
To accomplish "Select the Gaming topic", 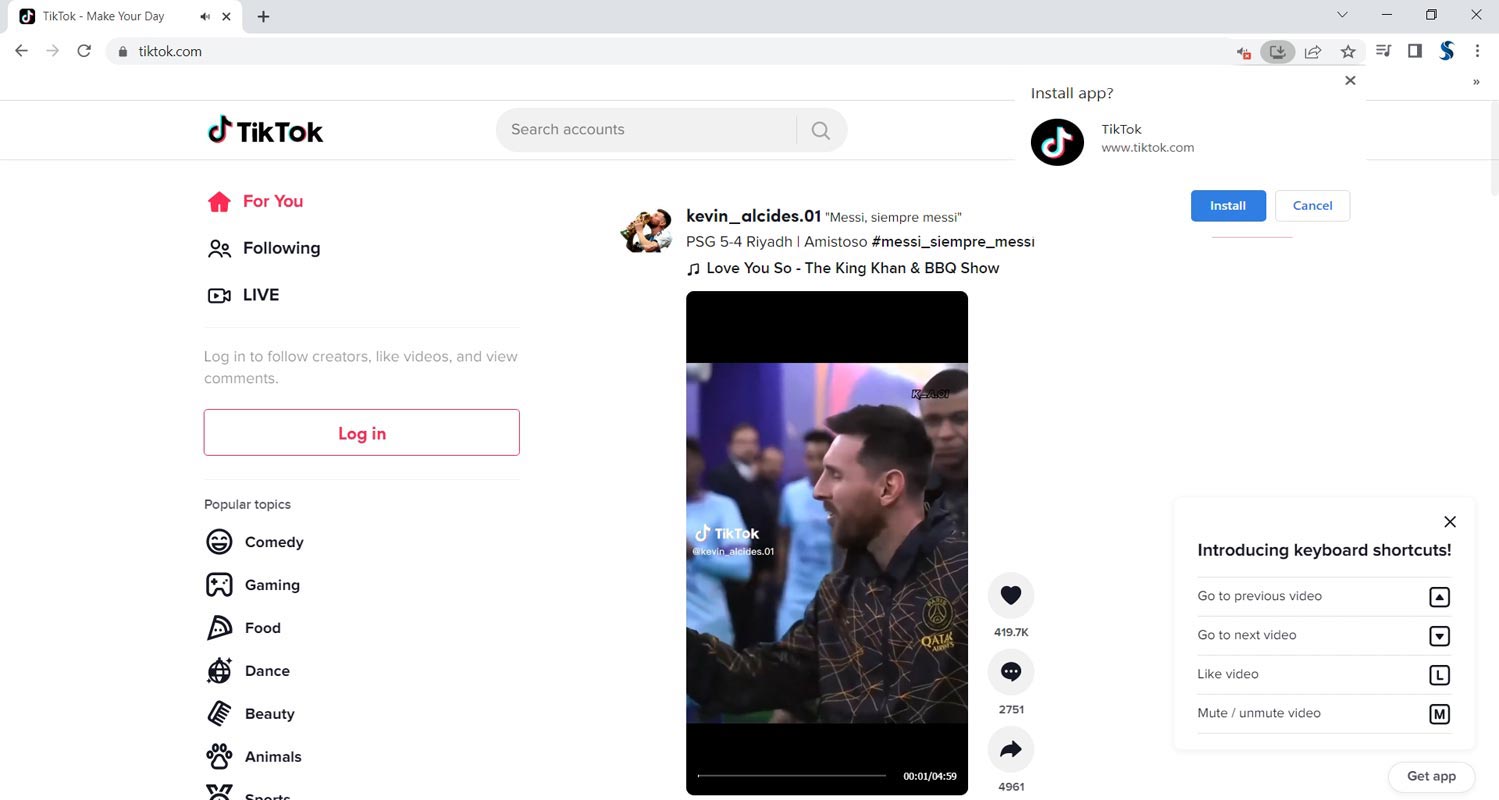I will pos(272,585).
